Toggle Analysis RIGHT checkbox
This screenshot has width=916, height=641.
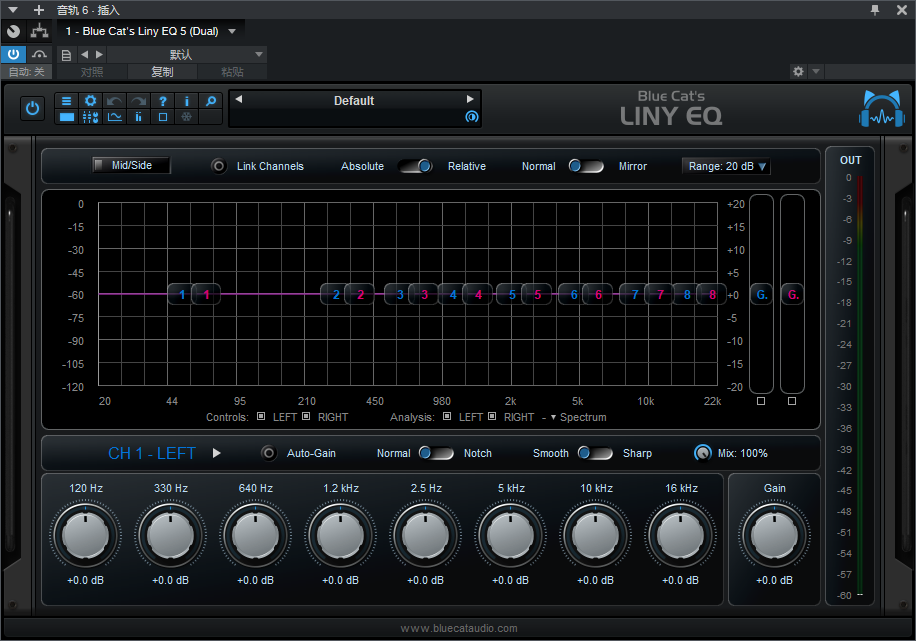492,417
